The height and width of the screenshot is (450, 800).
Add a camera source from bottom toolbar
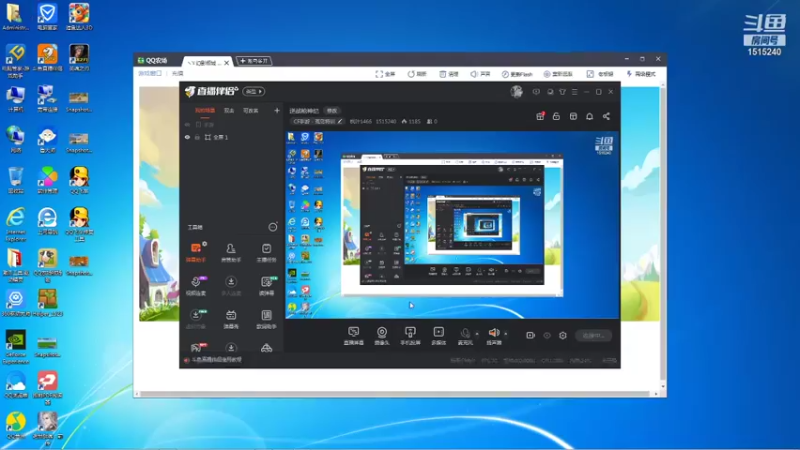(x=382, y=336)
